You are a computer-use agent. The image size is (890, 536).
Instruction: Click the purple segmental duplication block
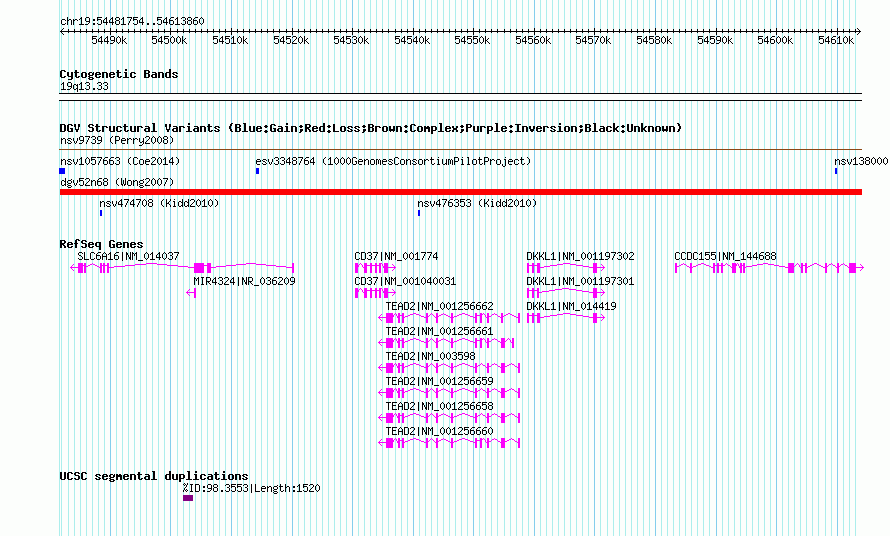point(188,498)
